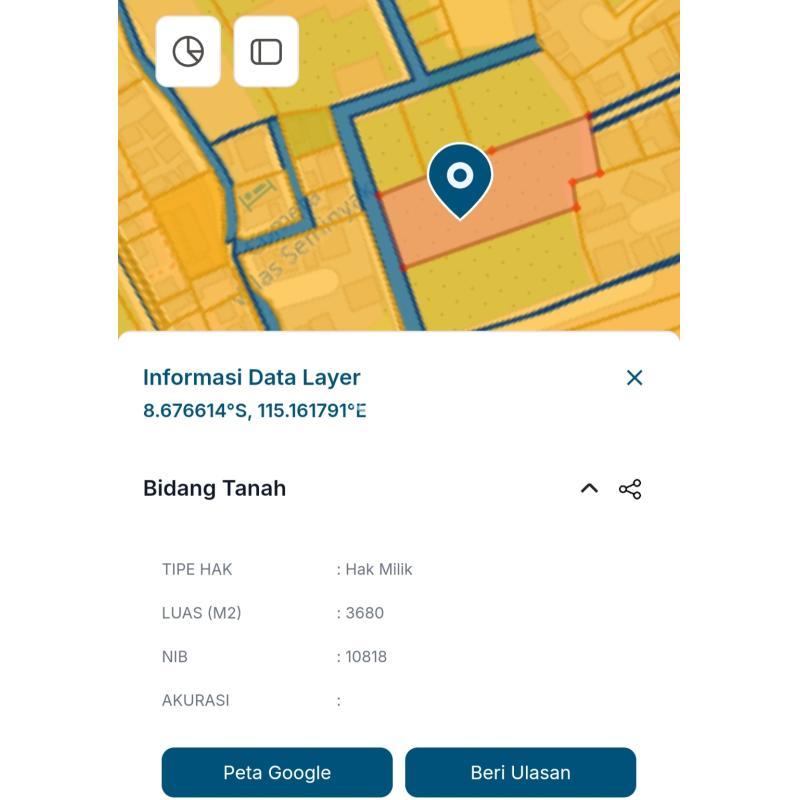Share the Bidang Tanah information
This screenshot has height=800, width=800.
pyautogui.click(x=630, y=489)
